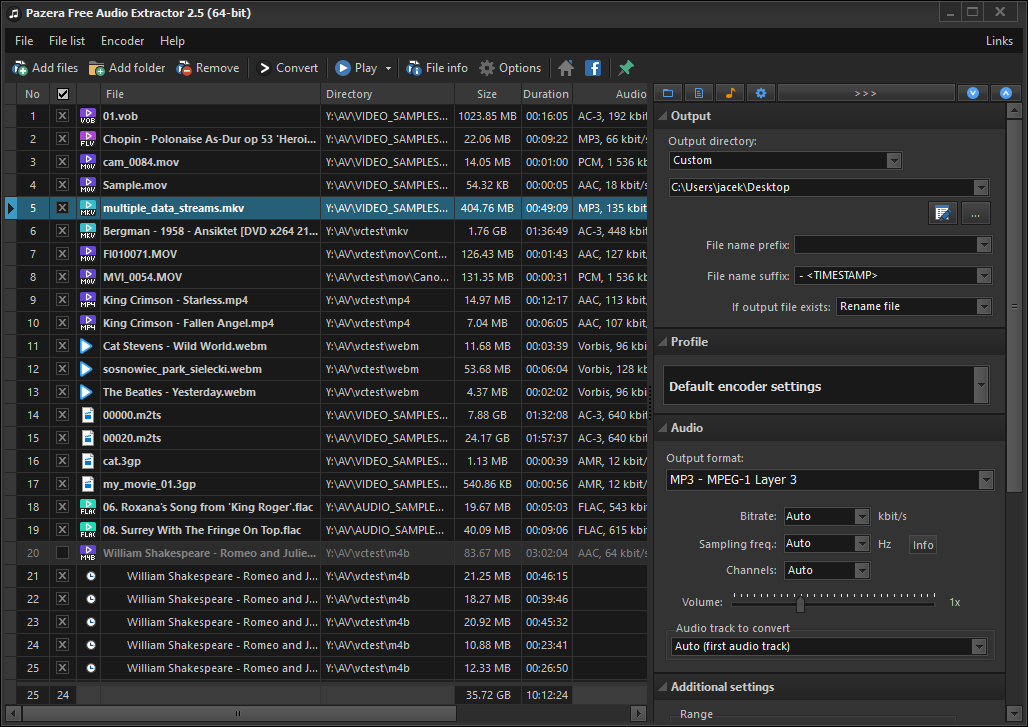This screenshot has height=727, width=1028.
Task: Open the C:\Users\jacek\Desktop path dropdown
Action: (981, 187)
